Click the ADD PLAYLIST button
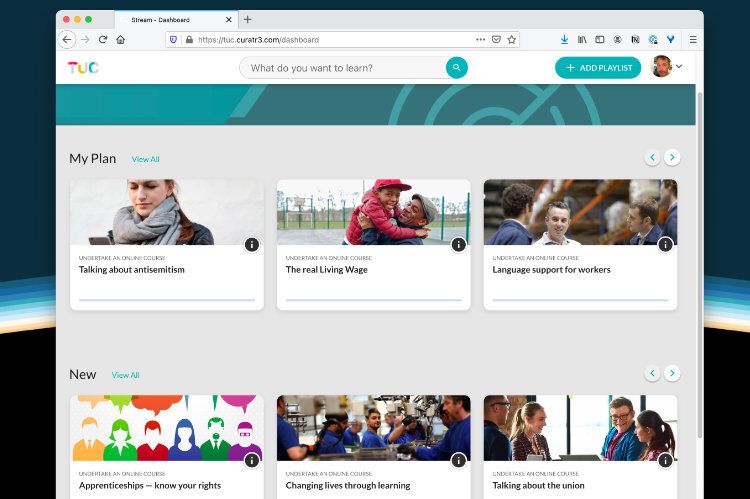The image size is (750, 499). (598, 68)
